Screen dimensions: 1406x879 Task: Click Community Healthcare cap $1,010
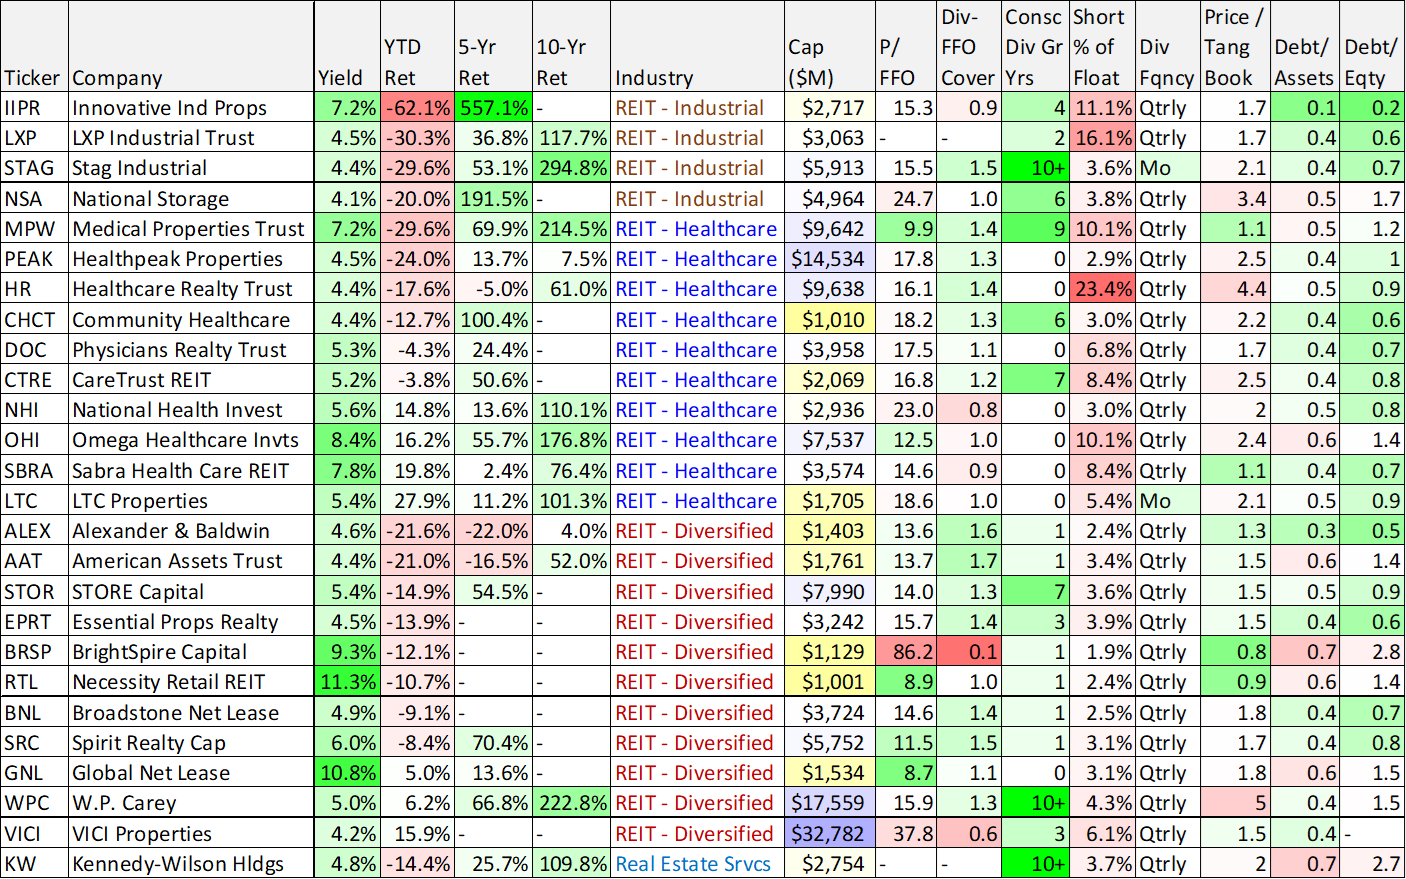point(830,320)
